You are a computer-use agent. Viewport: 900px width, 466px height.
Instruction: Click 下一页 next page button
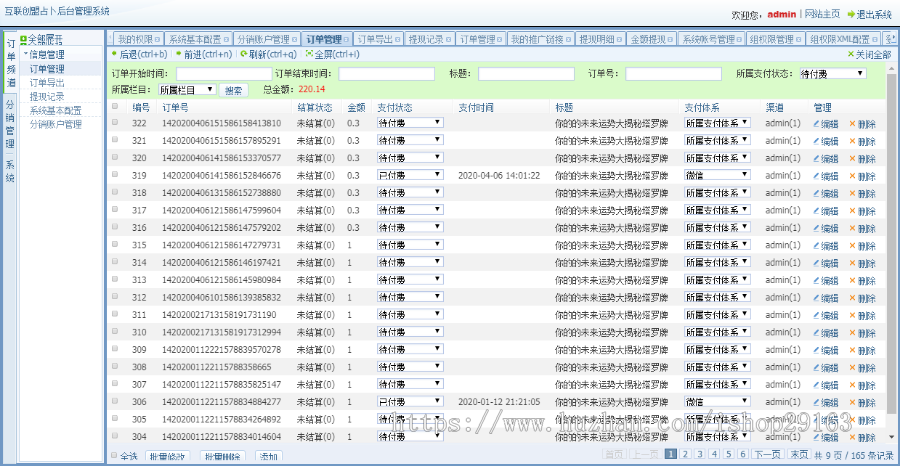coord(767,454)
